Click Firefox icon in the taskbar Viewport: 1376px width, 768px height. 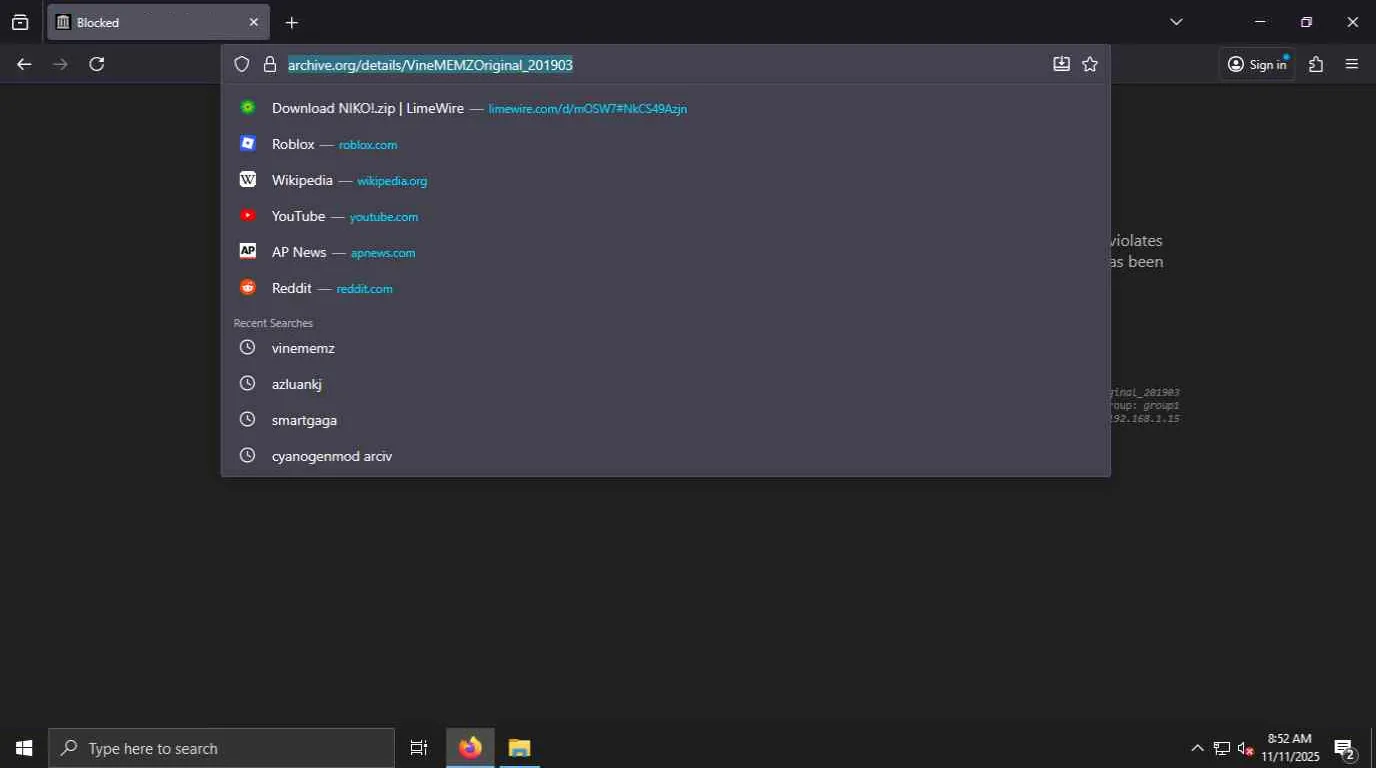pyautogui.click(x=470, y=748)
